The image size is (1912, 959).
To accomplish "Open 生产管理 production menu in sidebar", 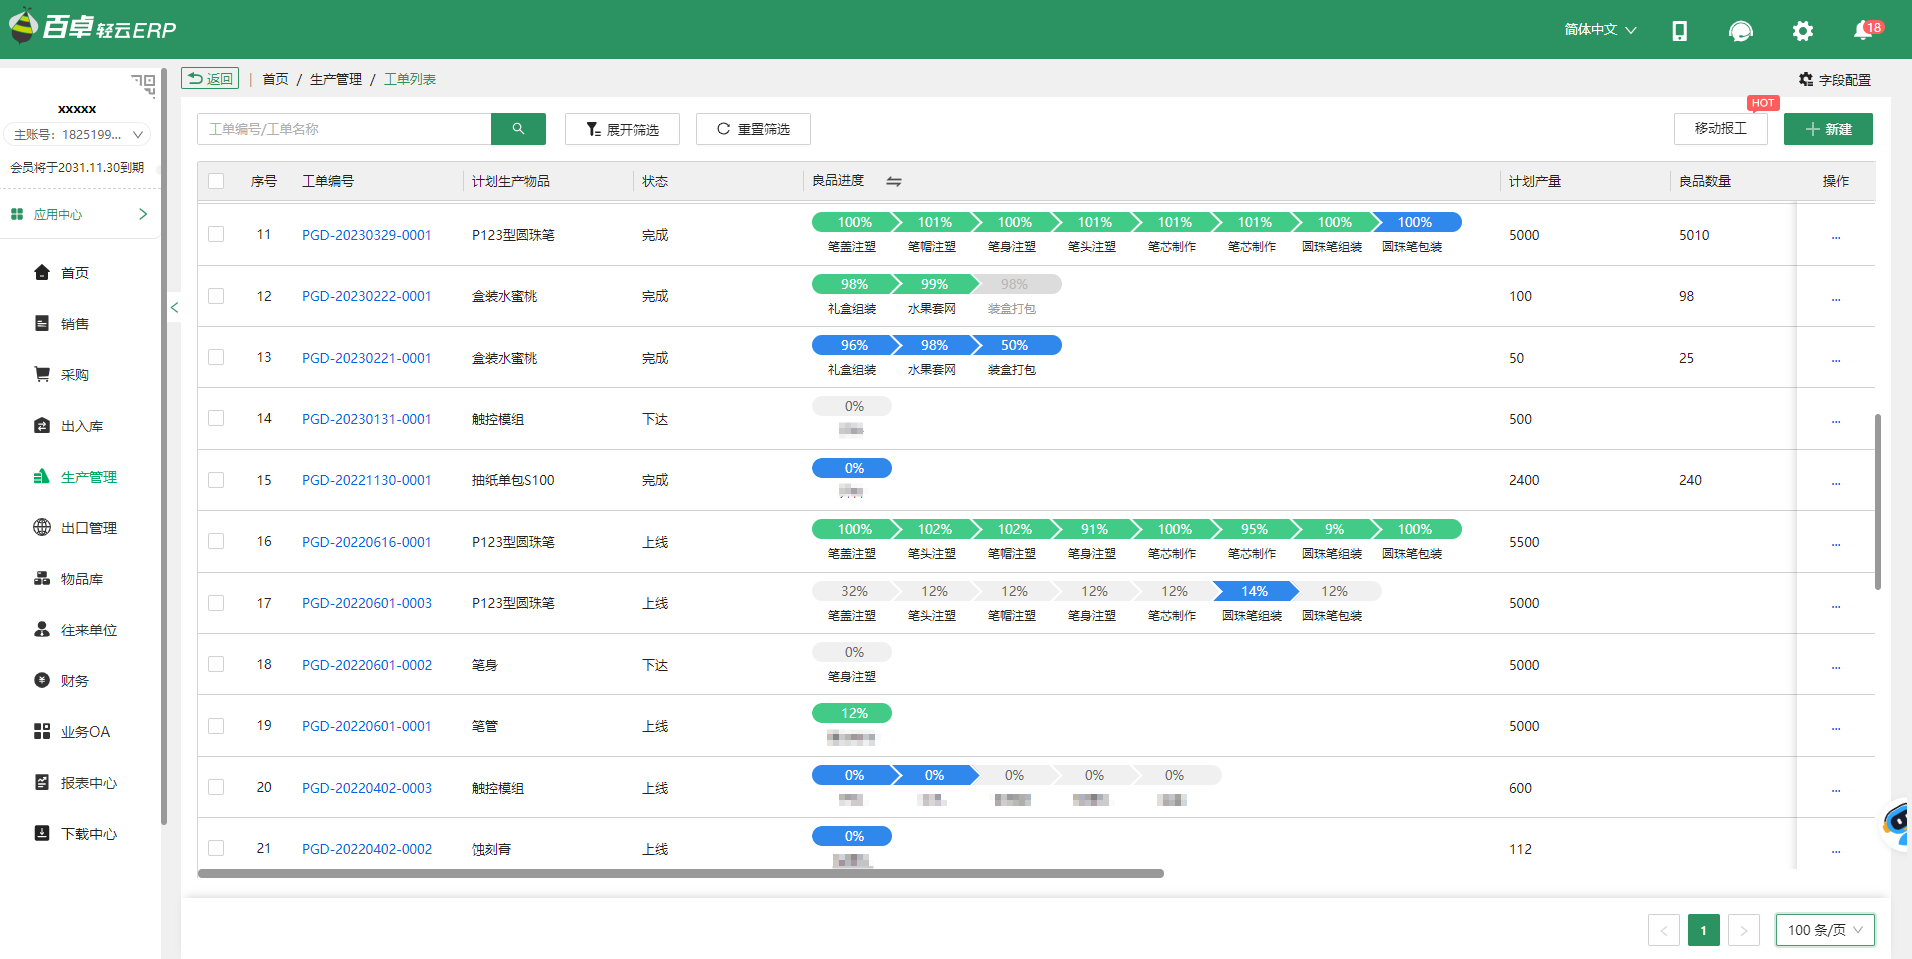I will point(88,477).
